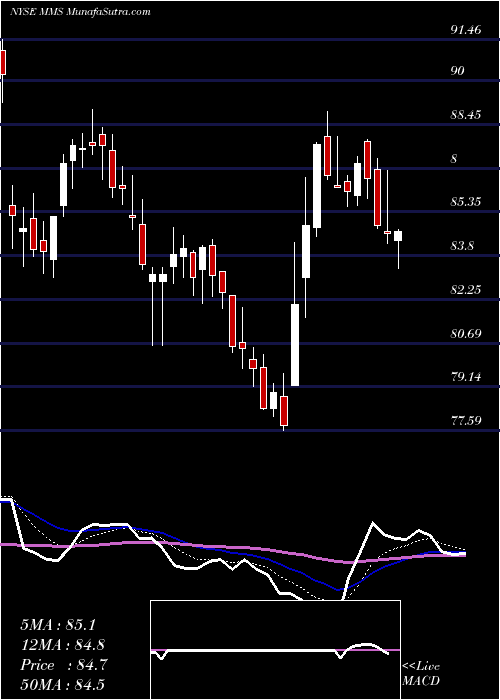
Task: Click the 88.45 price axis label
Action: [x=466, y=115]
